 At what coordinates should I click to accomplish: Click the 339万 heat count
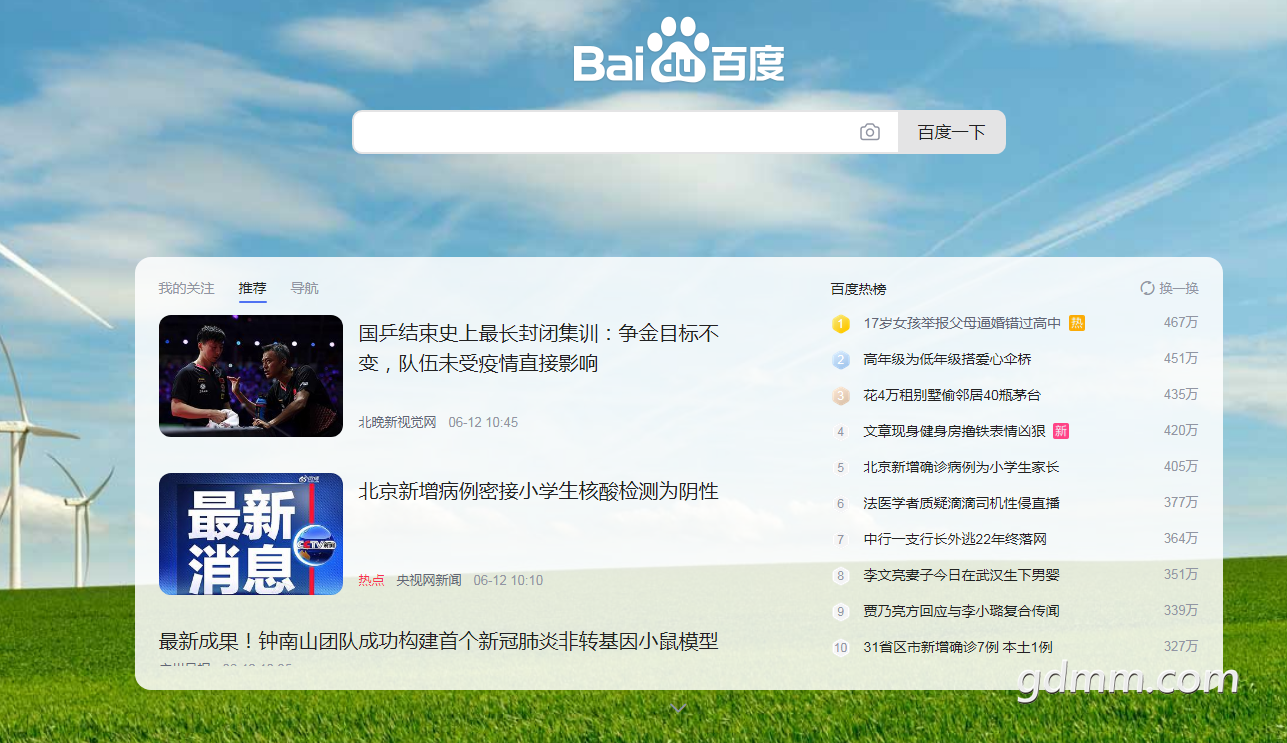click(x=1181, y=610)
